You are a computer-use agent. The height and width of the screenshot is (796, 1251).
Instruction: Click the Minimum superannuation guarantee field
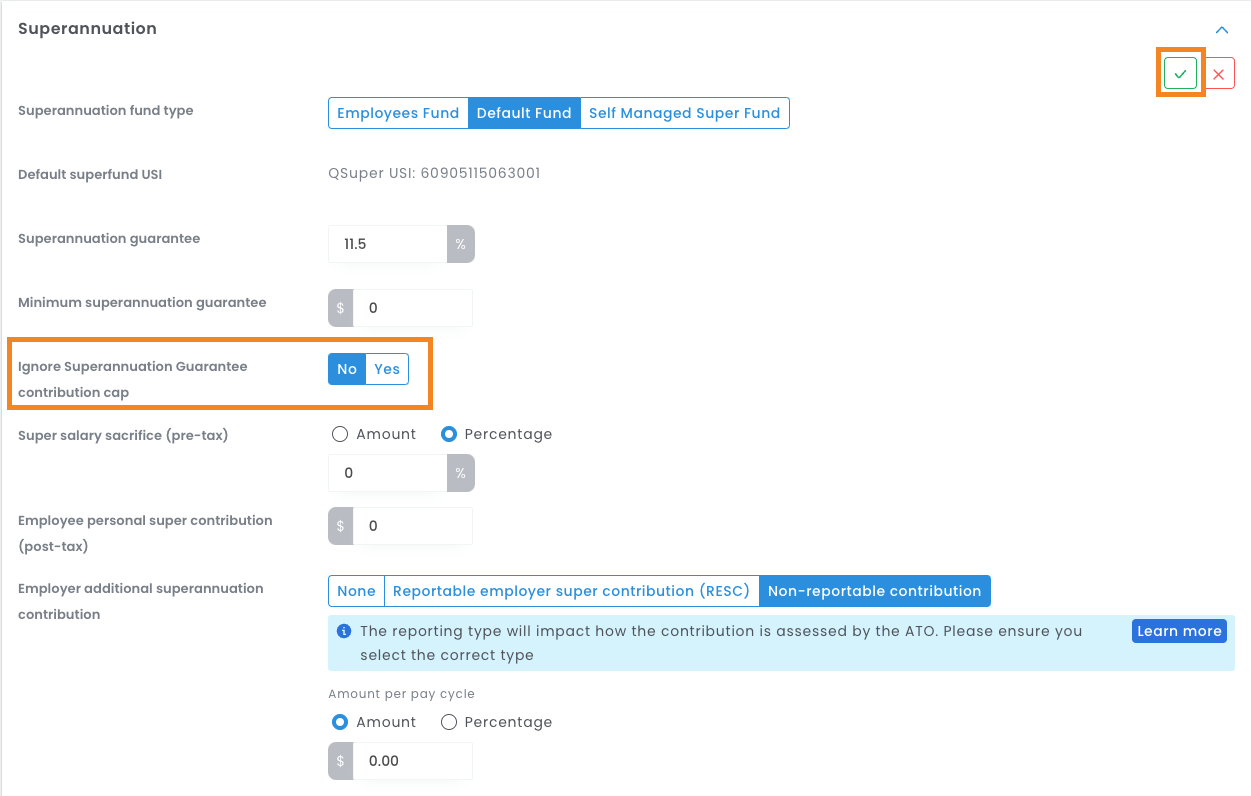(411, 308)
